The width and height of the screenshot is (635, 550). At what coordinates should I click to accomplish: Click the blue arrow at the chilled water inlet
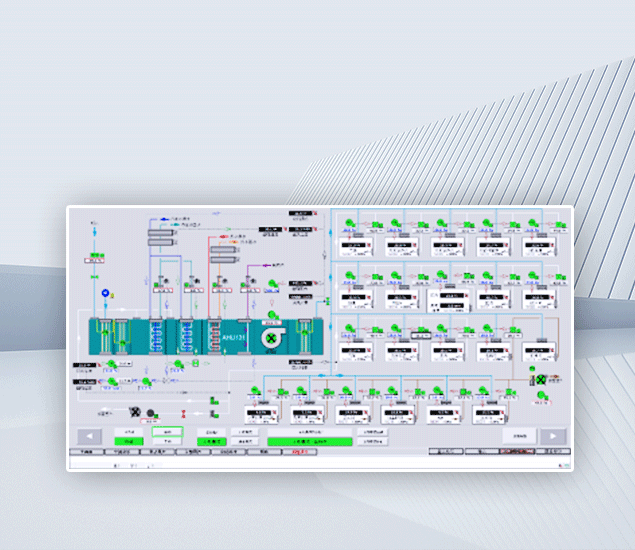[x=164, y=219]
